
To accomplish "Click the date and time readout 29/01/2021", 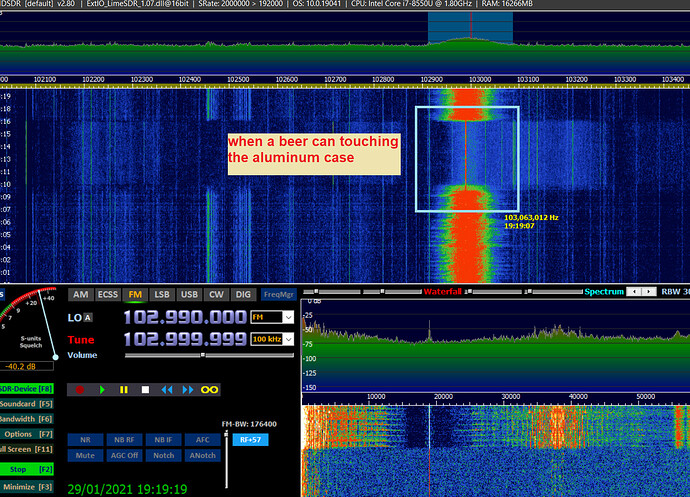I will point(128,489).
